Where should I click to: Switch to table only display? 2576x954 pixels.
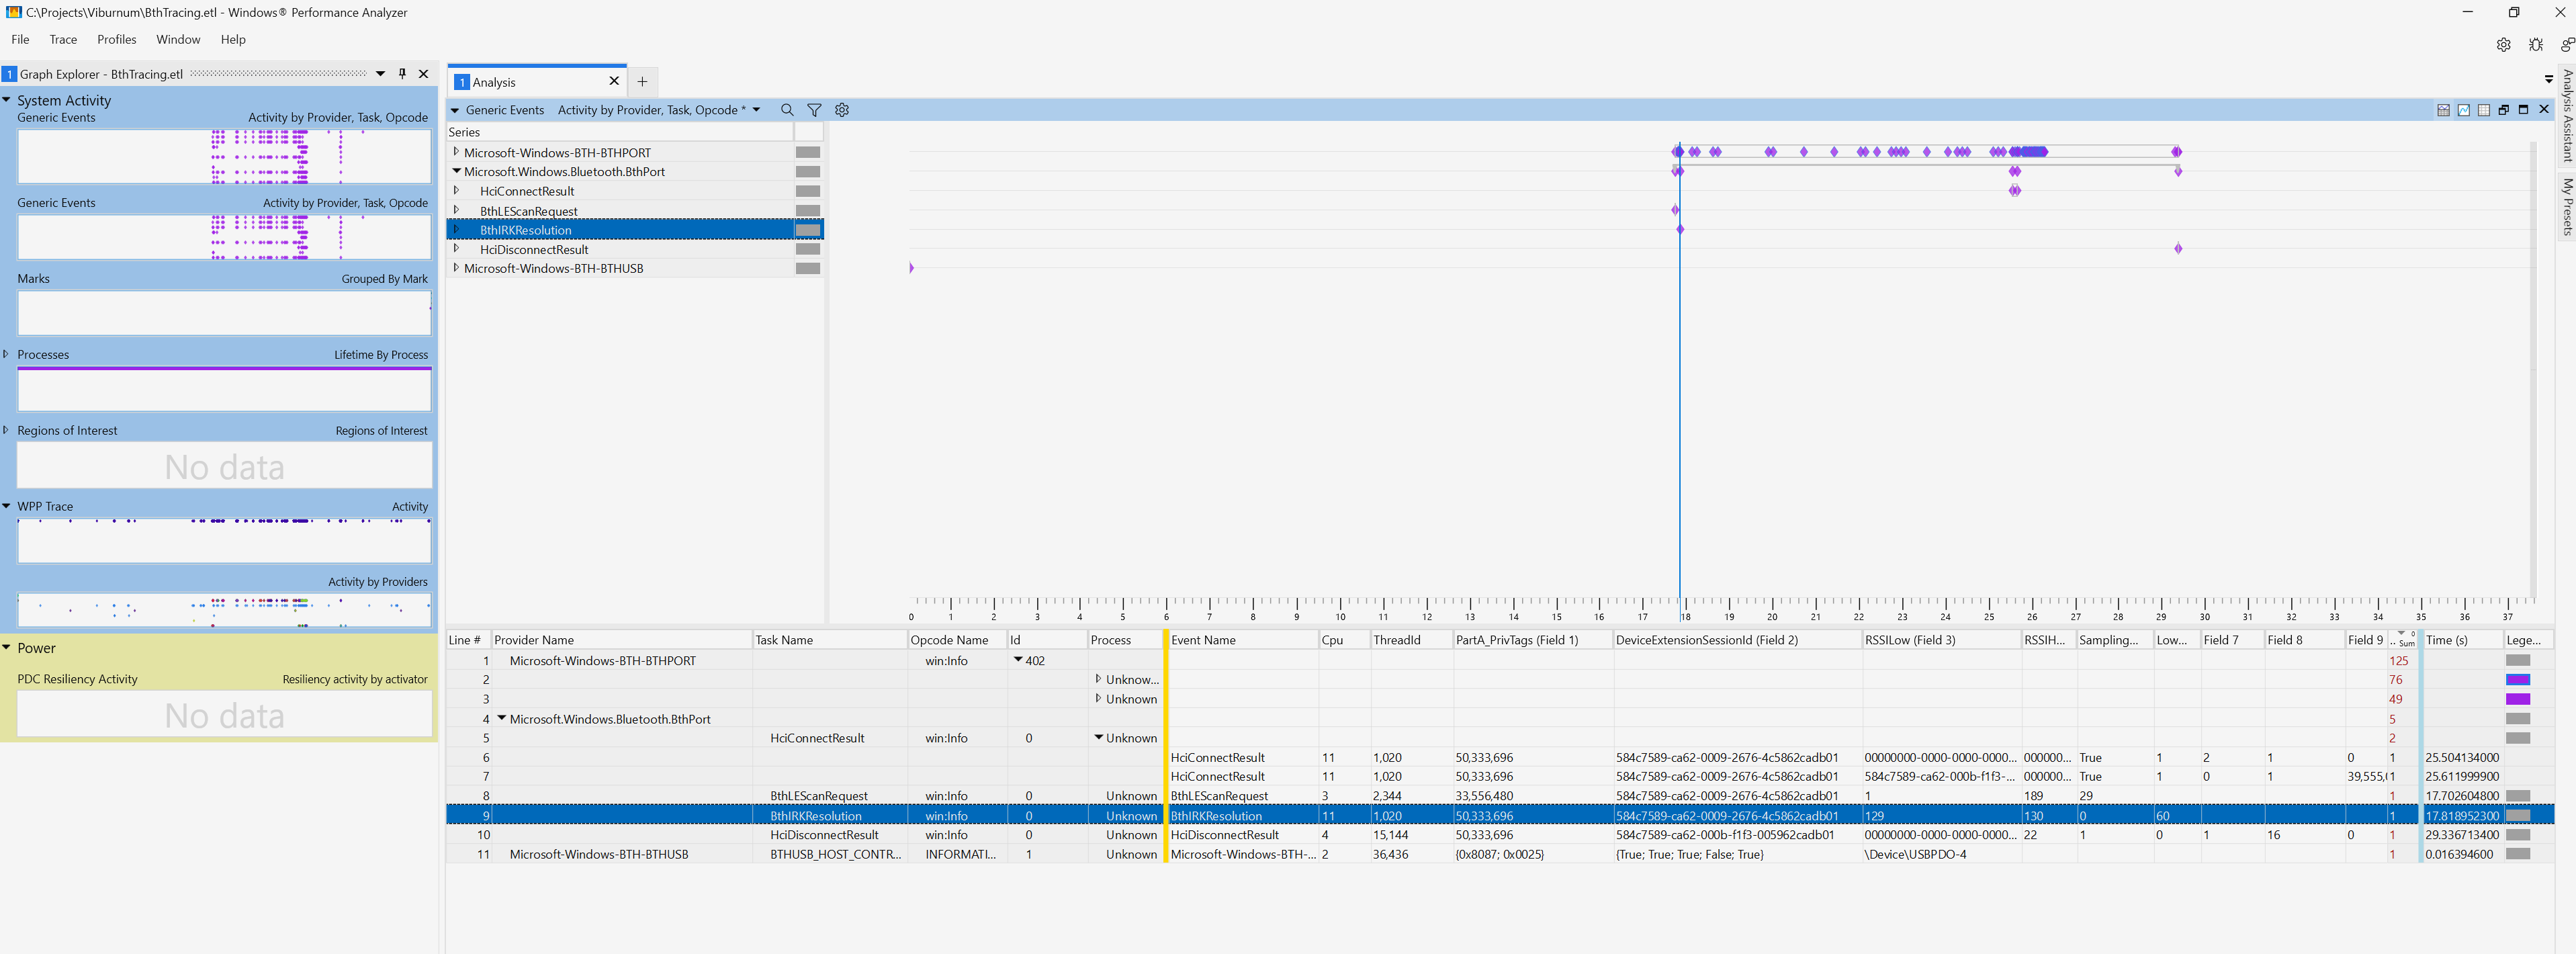[x=2483, y=110]
